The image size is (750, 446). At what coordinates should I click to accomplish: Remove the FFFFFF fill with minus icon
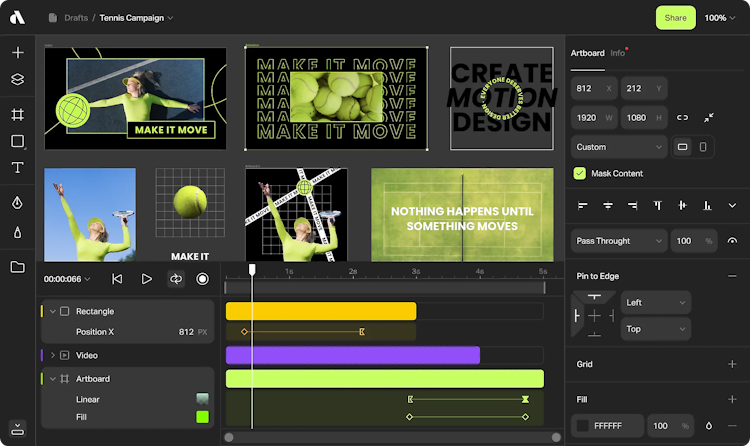732,426
